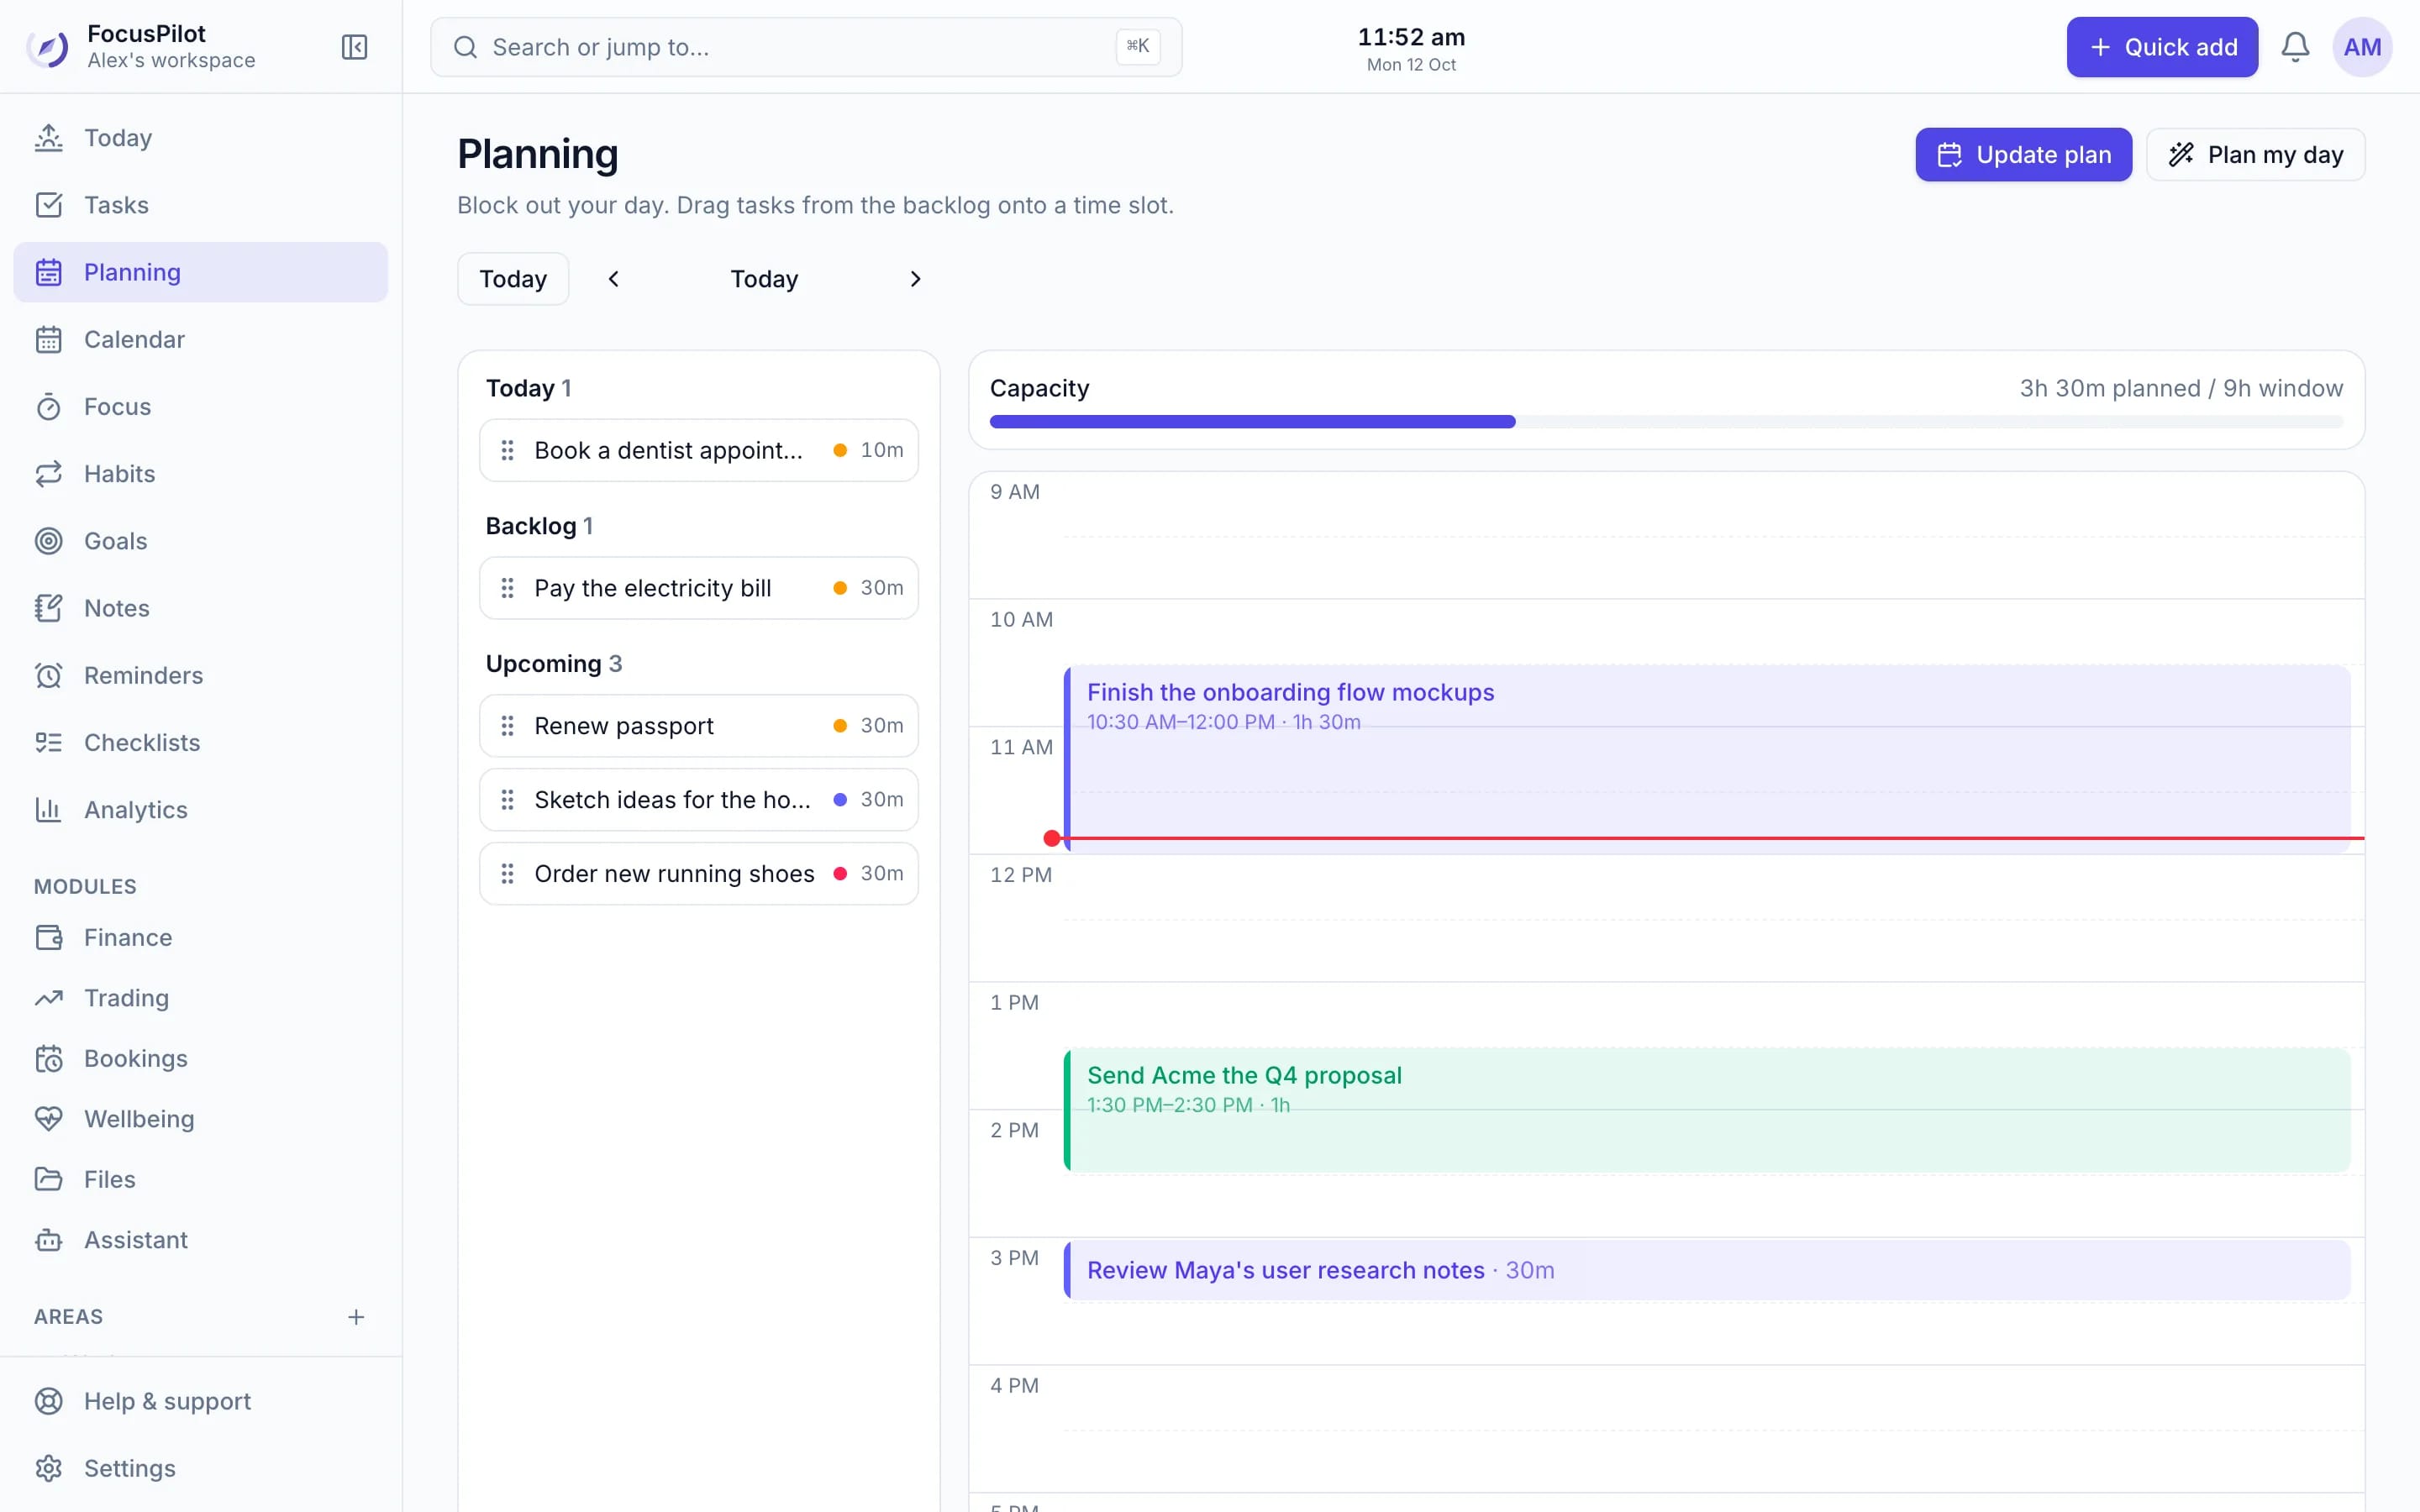
Task: Click the Assistant robot icon
Action: pos(48,1240)
